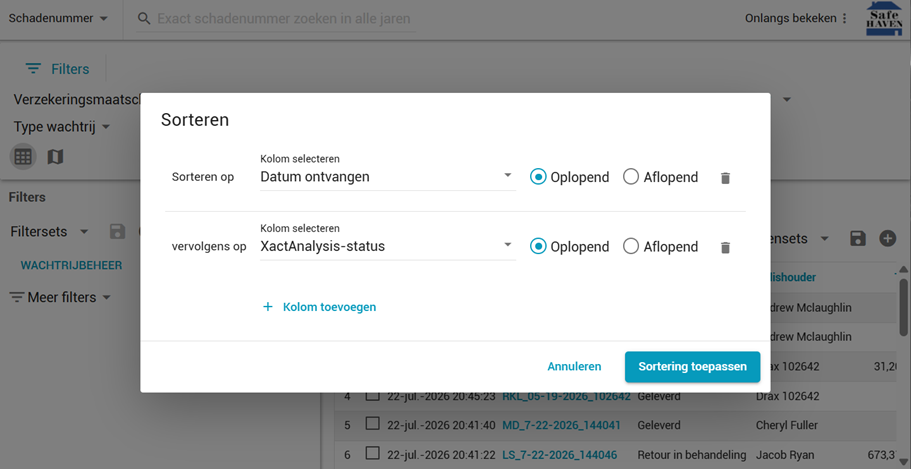Click the 22-jul.-2026 20:45:23 date cell
Viewport: 911px width, 469px height.
(x=442, y=397)
